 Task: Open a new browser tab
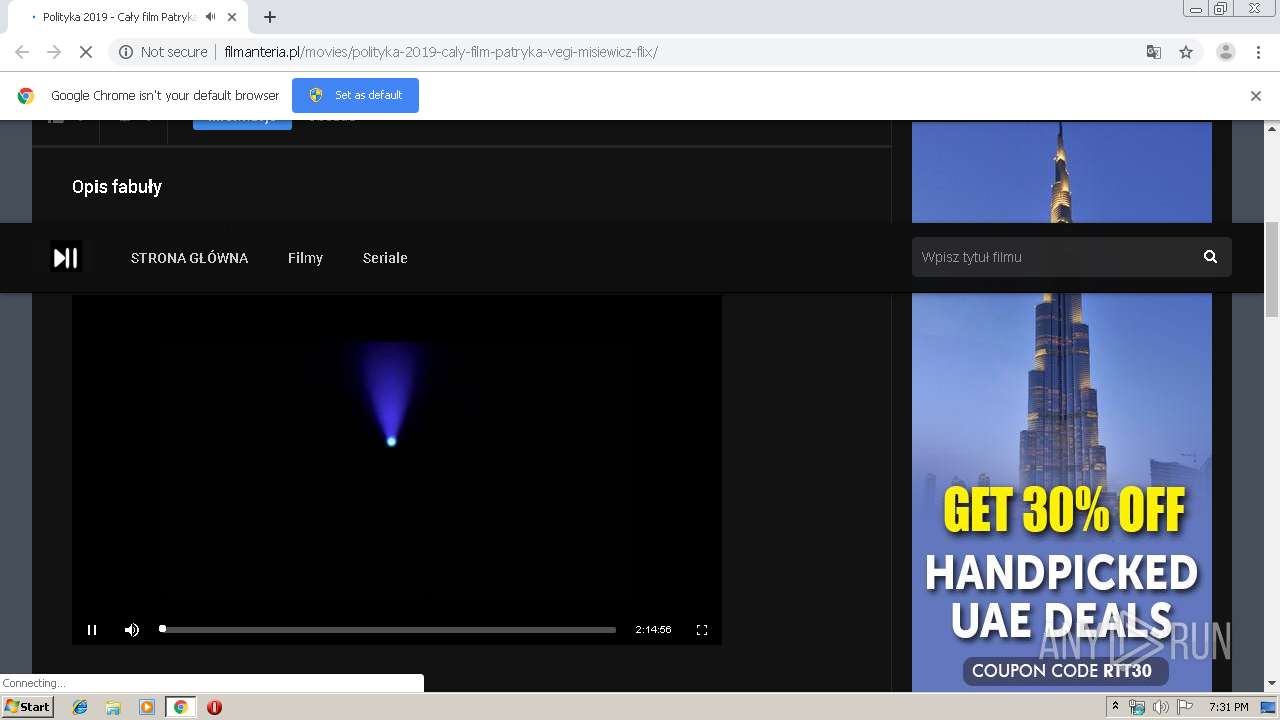270,17
